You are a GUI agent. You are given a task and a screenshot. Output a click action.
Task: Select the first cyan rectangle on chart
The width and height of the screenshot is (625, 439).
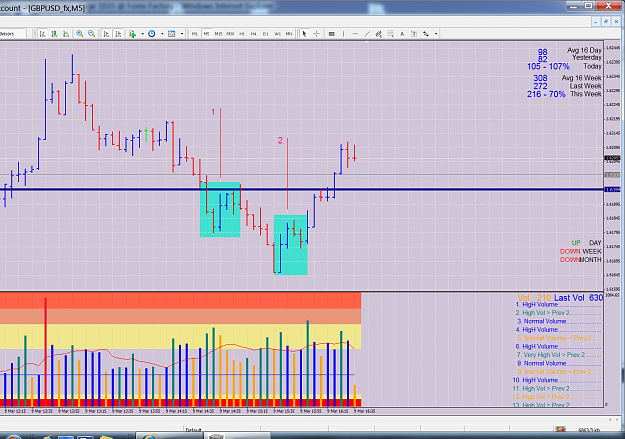coord(220,210)
